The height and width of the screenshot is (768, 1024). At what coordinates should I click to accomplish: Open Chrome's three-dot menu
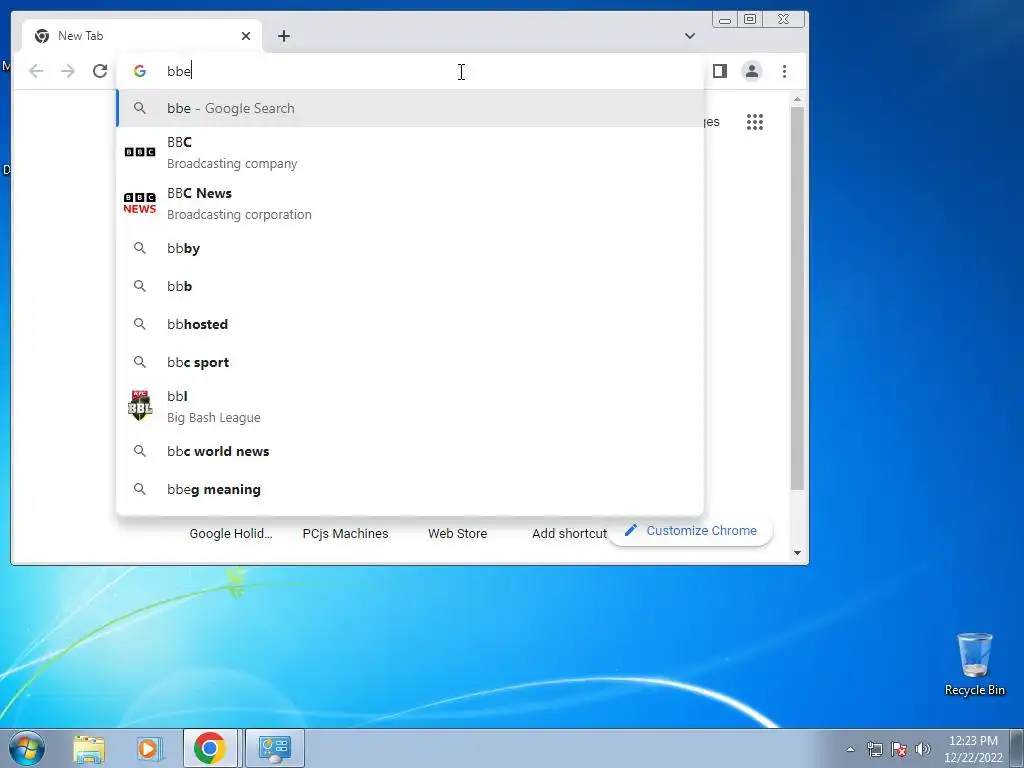click(784, 71)
